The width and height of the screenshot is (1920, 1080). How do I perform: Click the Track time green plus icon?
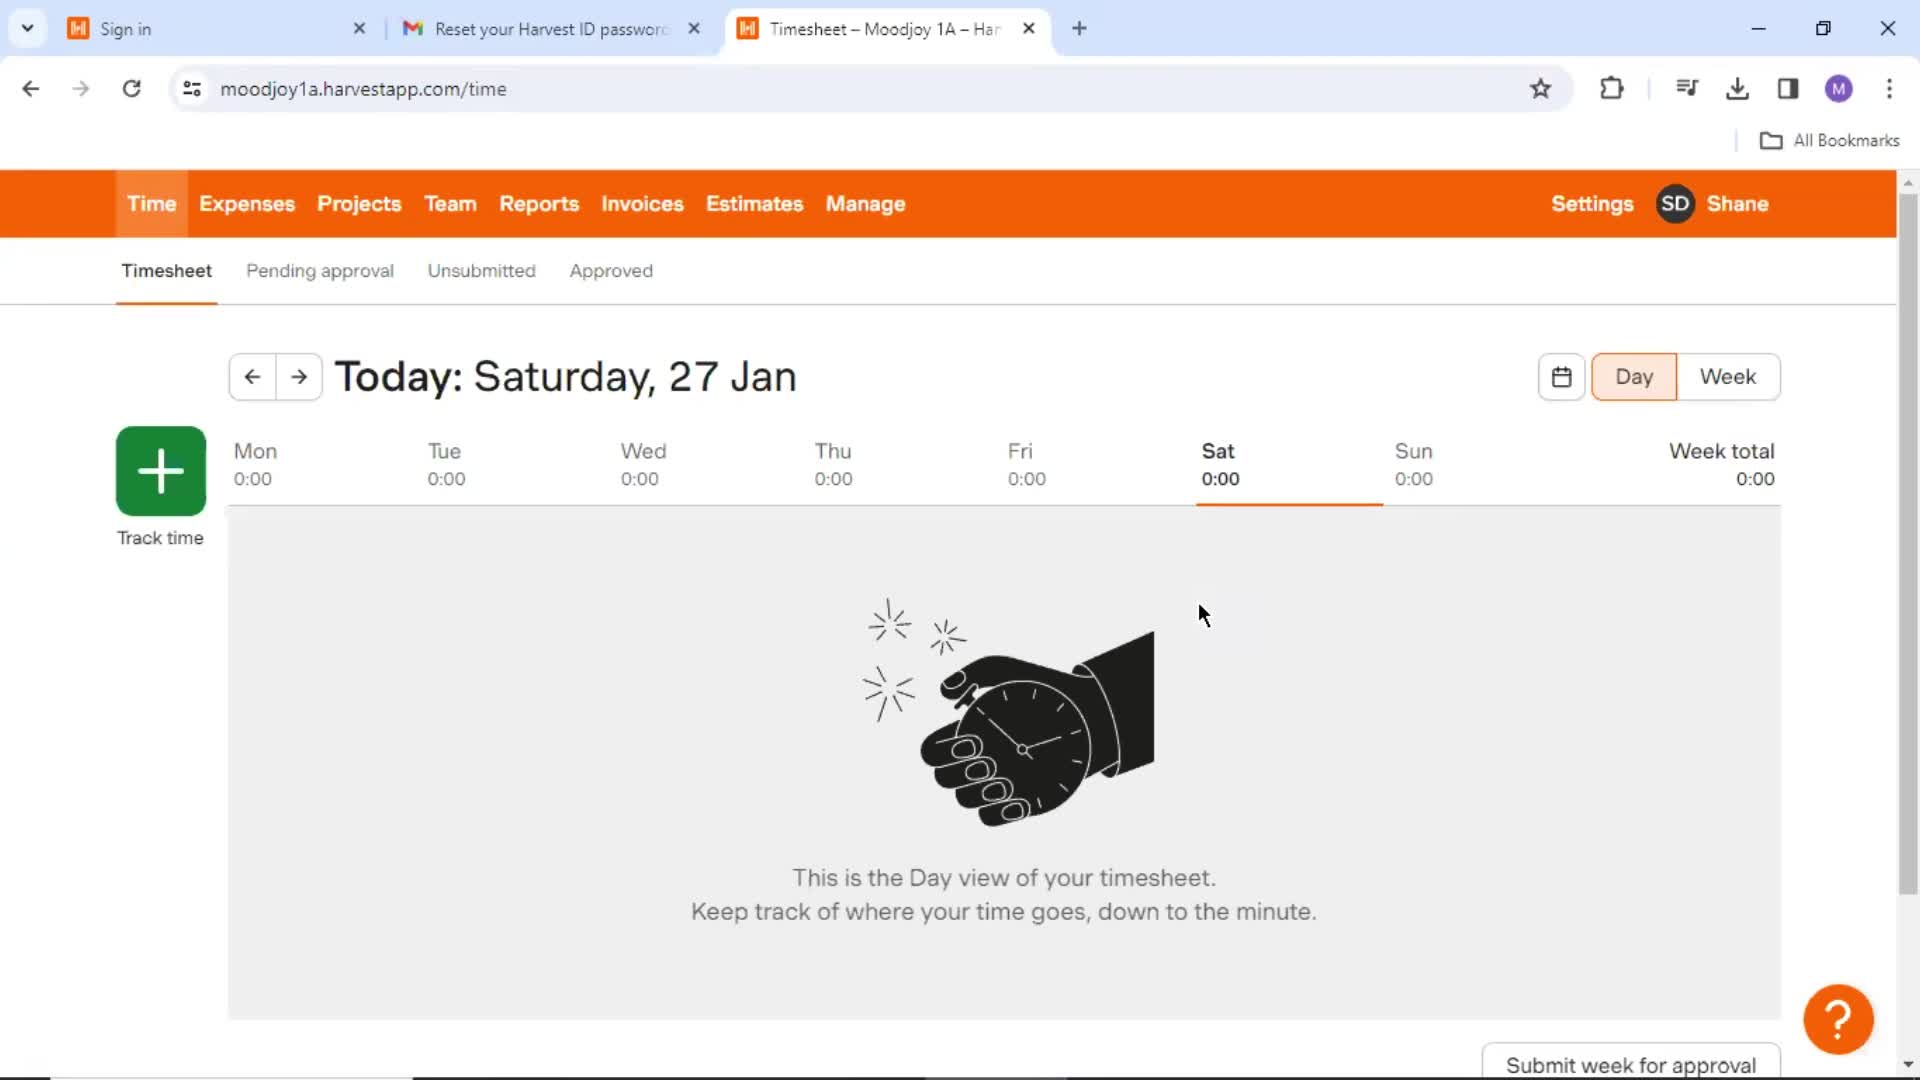(161, 471)
